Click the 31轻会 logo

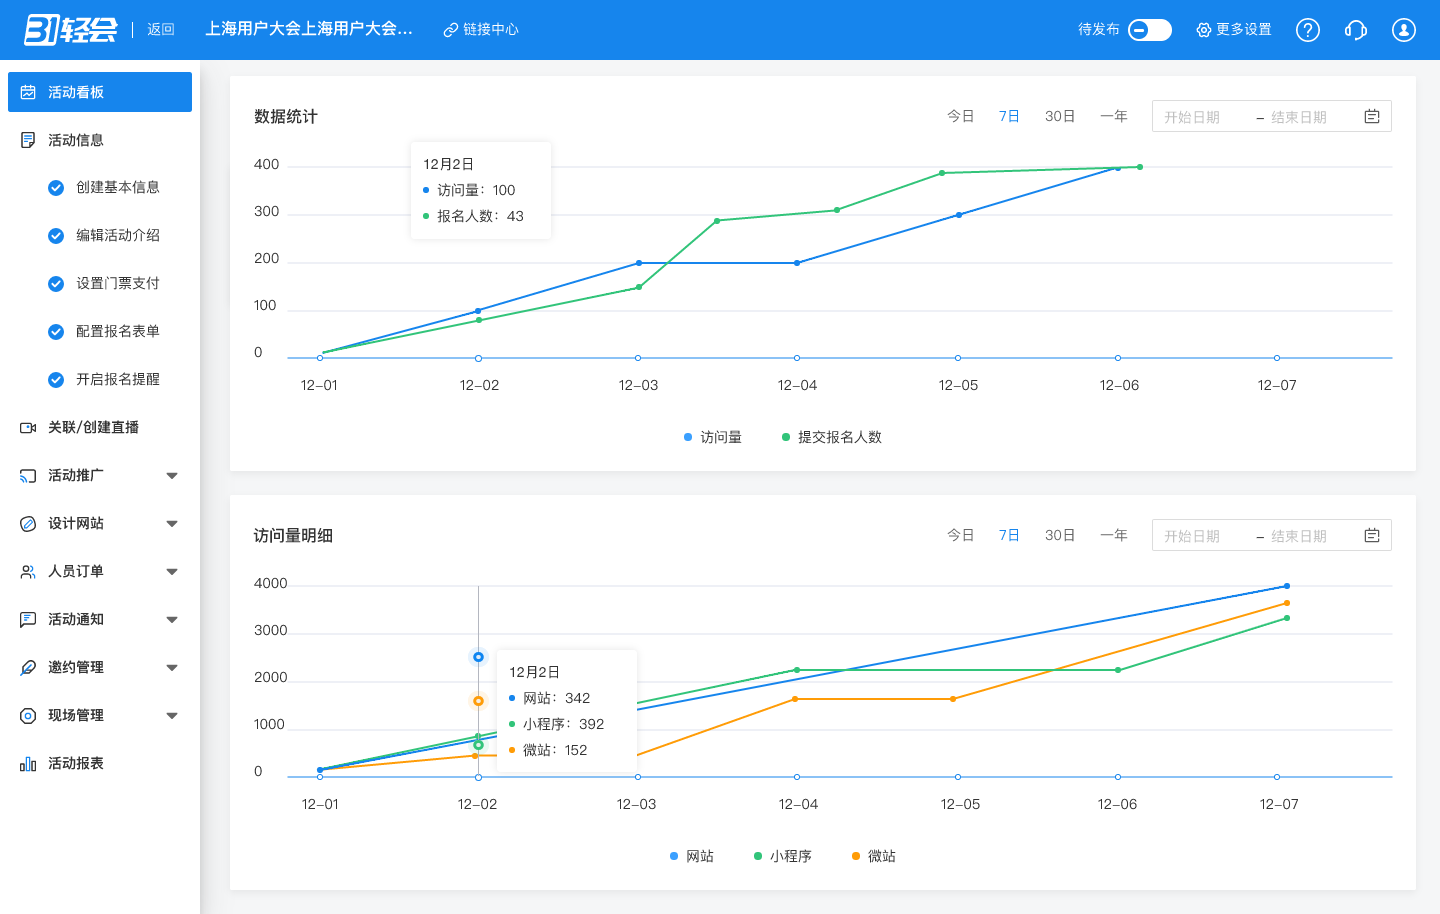point(70,30)
